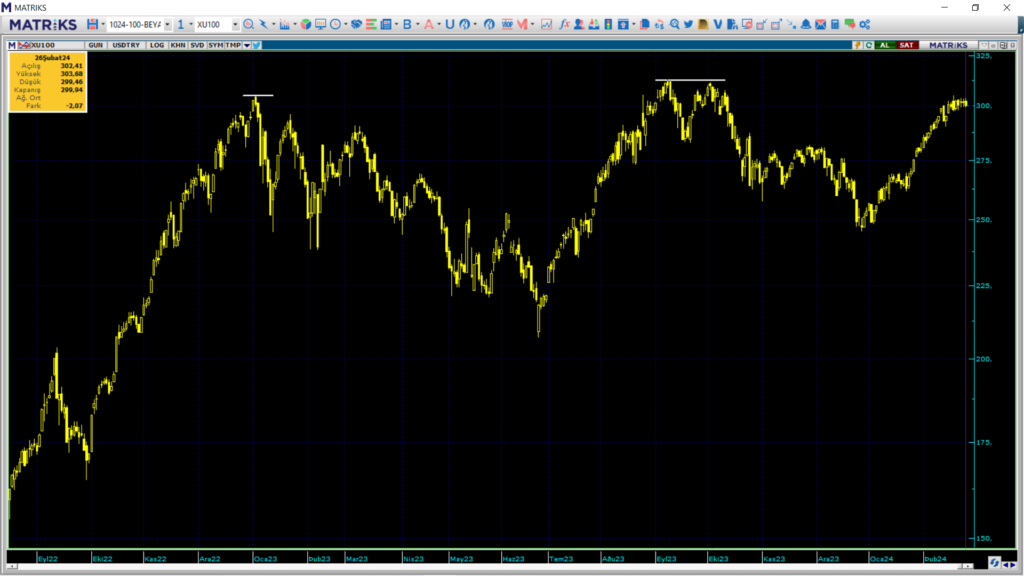The width and height of the screenshot is (1024, 576).
Task: Expand the dropdown arrow next to TMP
Action: [x=245, y=45]
